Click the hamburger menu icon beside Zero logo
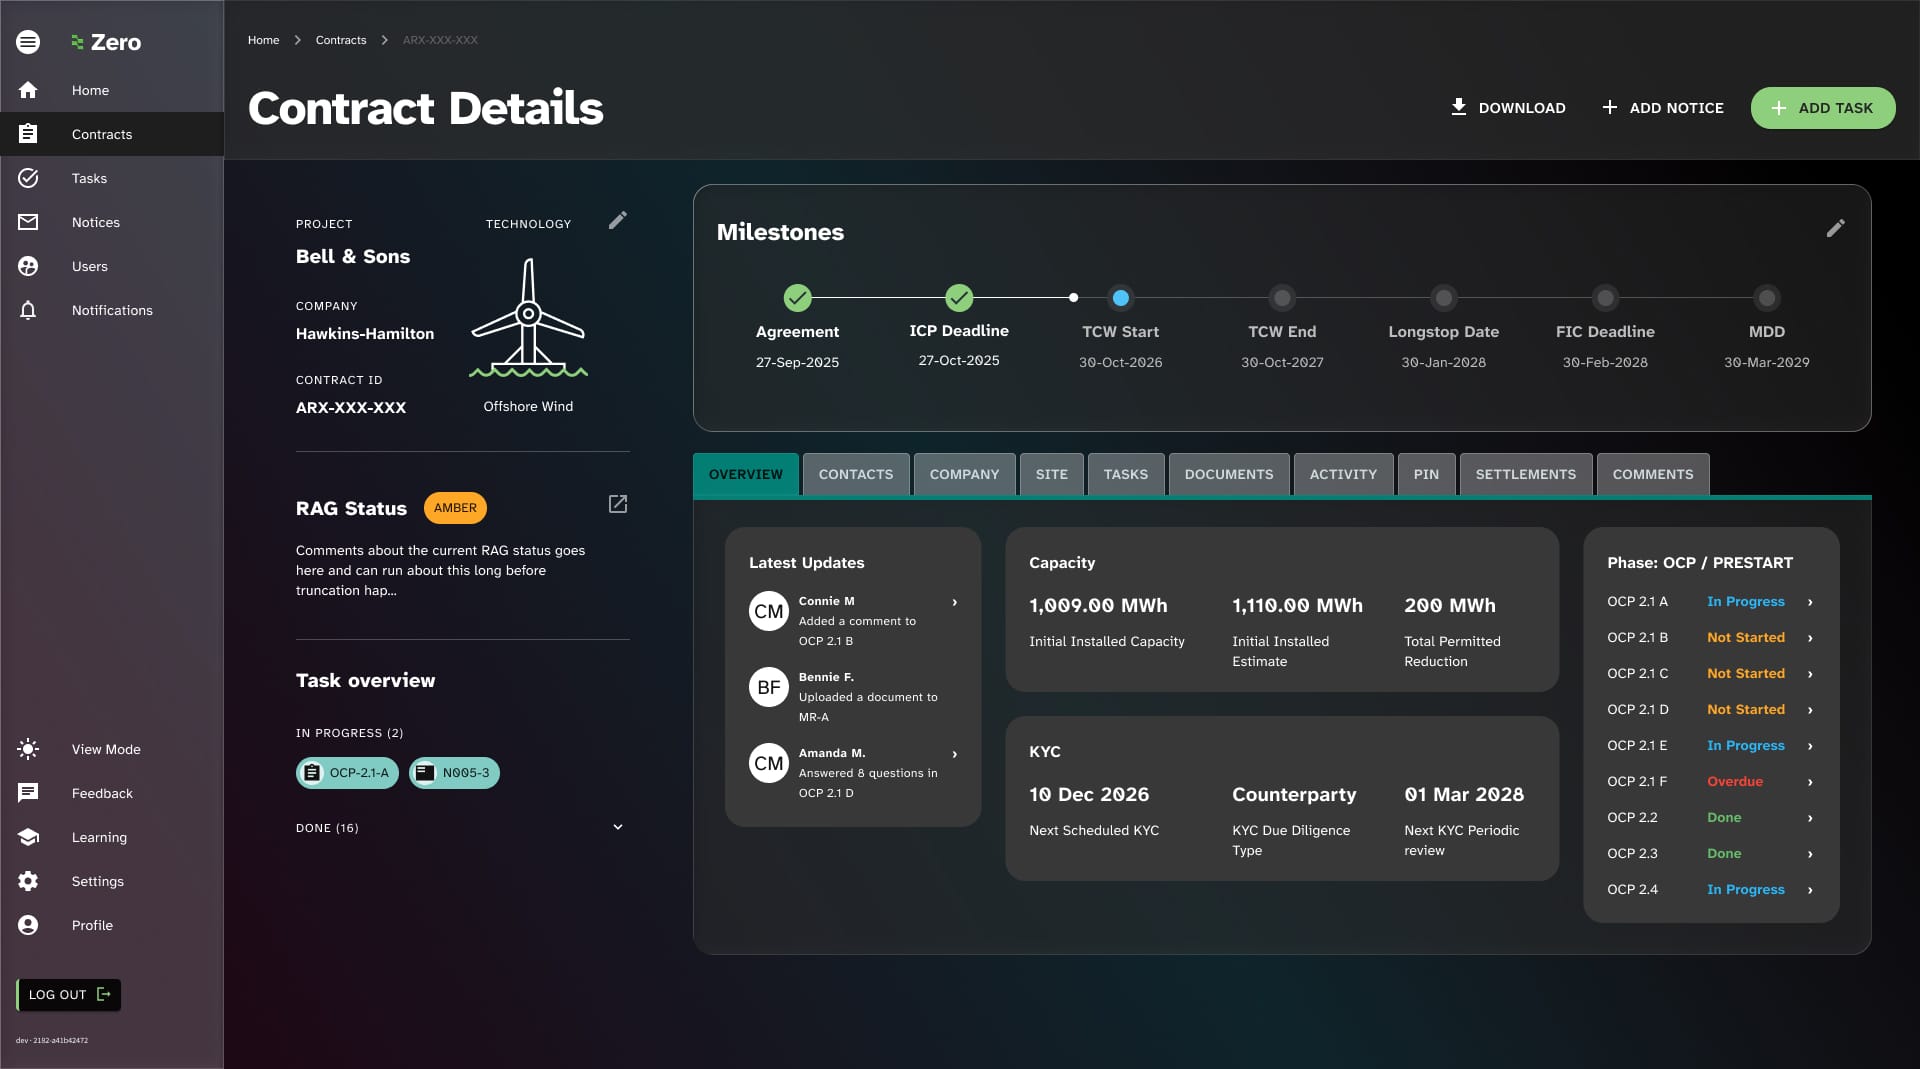 click(x=28, y=42)
